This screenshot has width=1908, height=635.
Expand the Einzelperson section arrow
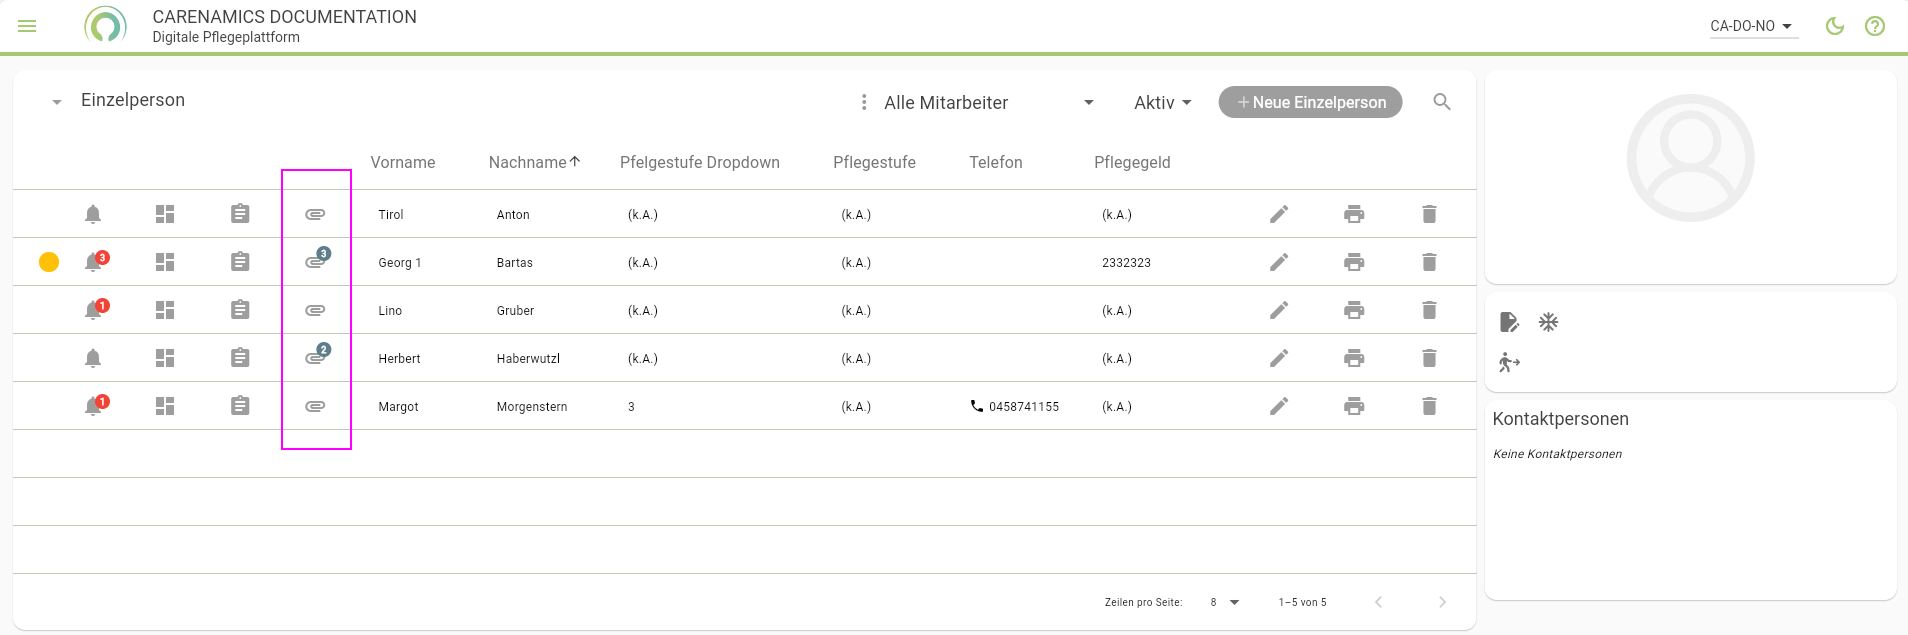57,102
